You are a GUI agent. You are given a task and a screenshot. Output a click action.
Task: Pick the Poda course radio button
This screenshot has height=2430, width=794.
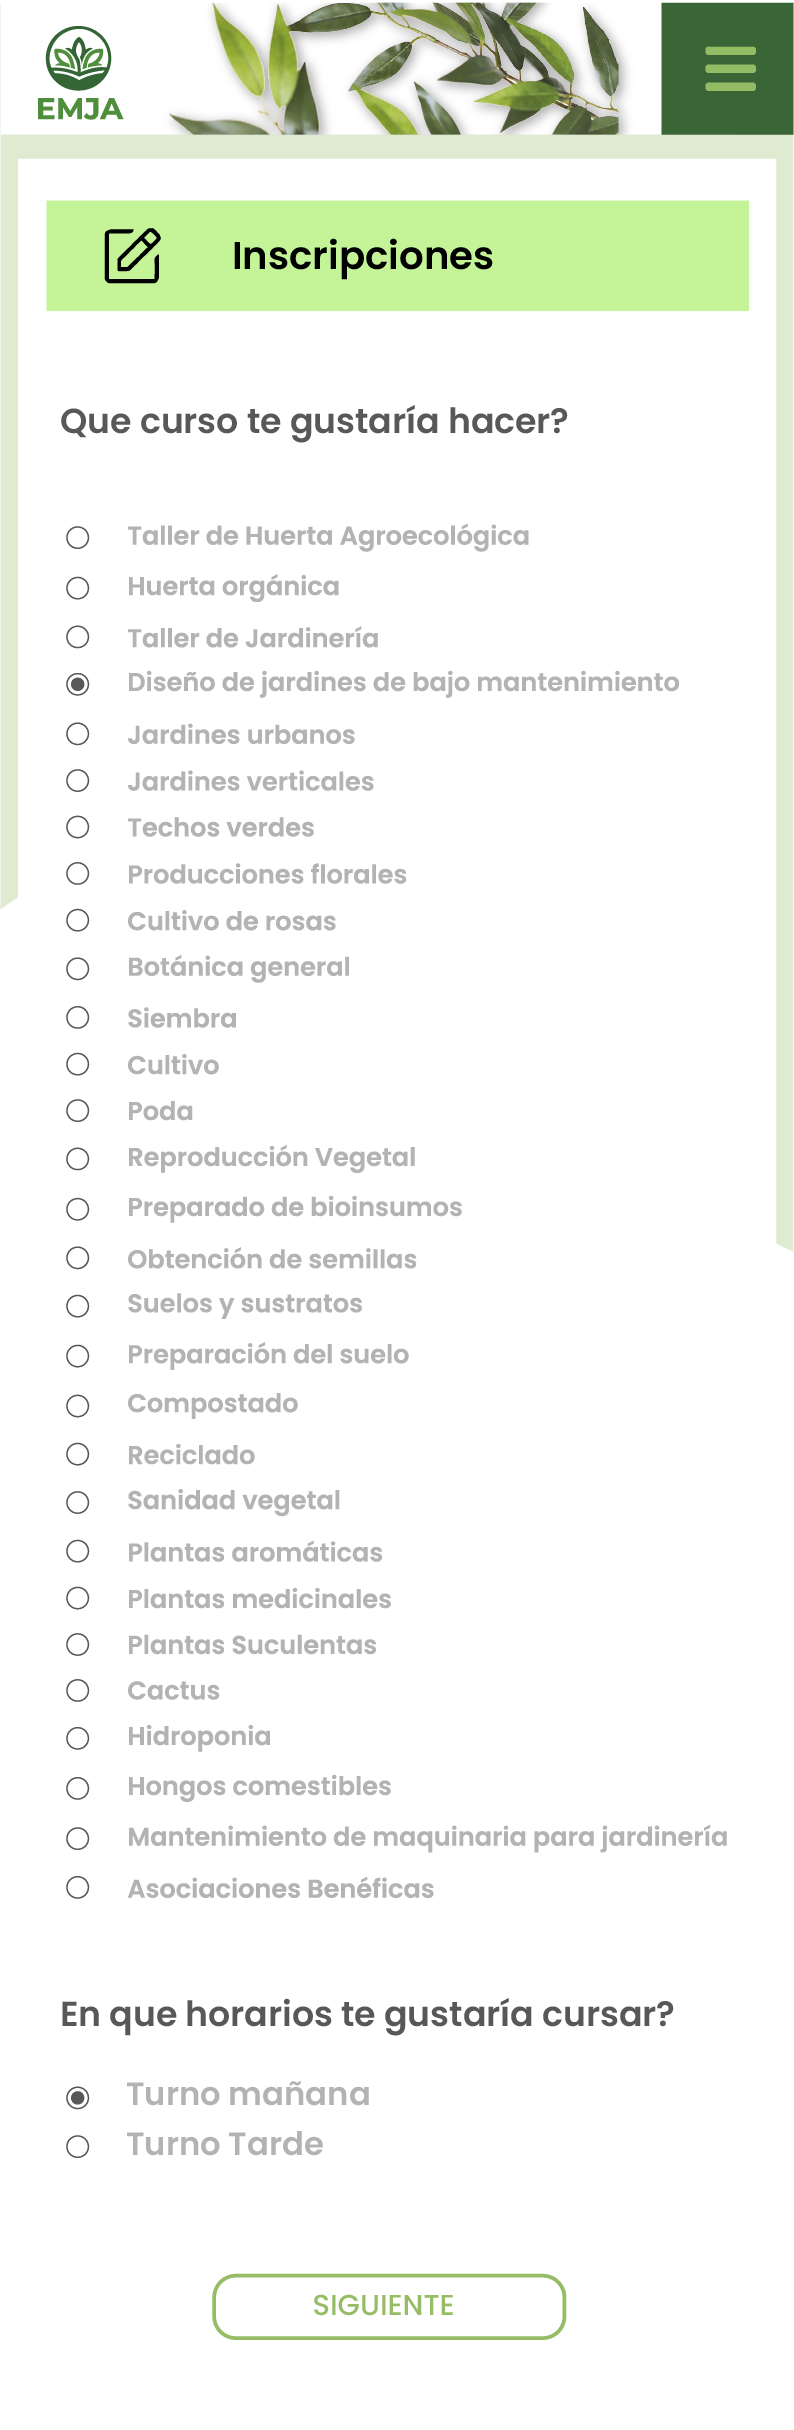[x=78, y=1110]
